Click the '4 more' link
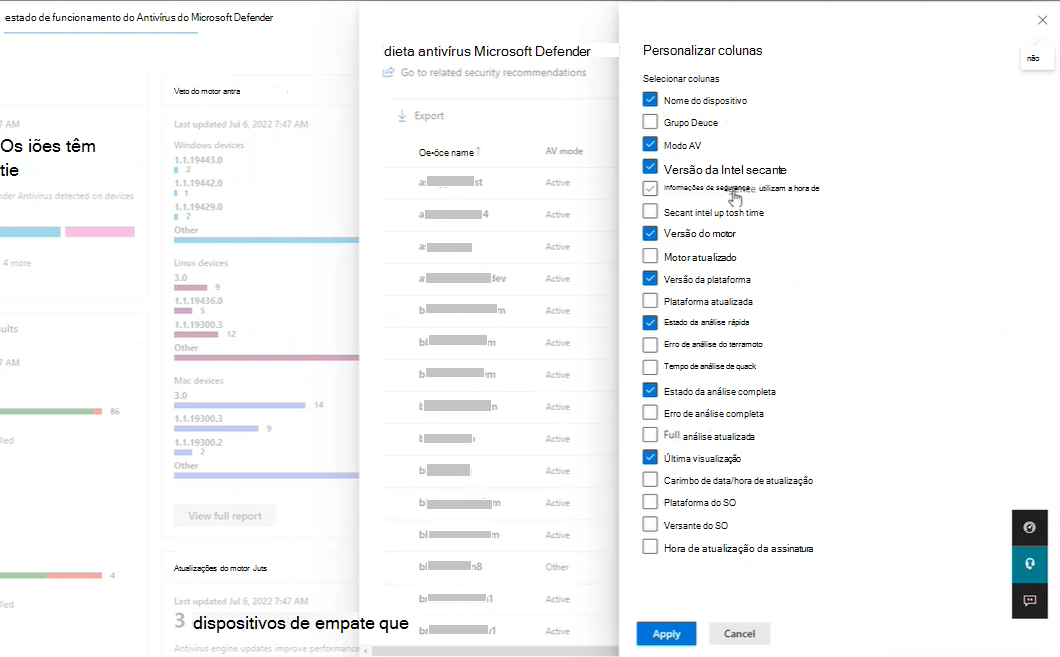The image size is (1060, 657). point(17,263)
